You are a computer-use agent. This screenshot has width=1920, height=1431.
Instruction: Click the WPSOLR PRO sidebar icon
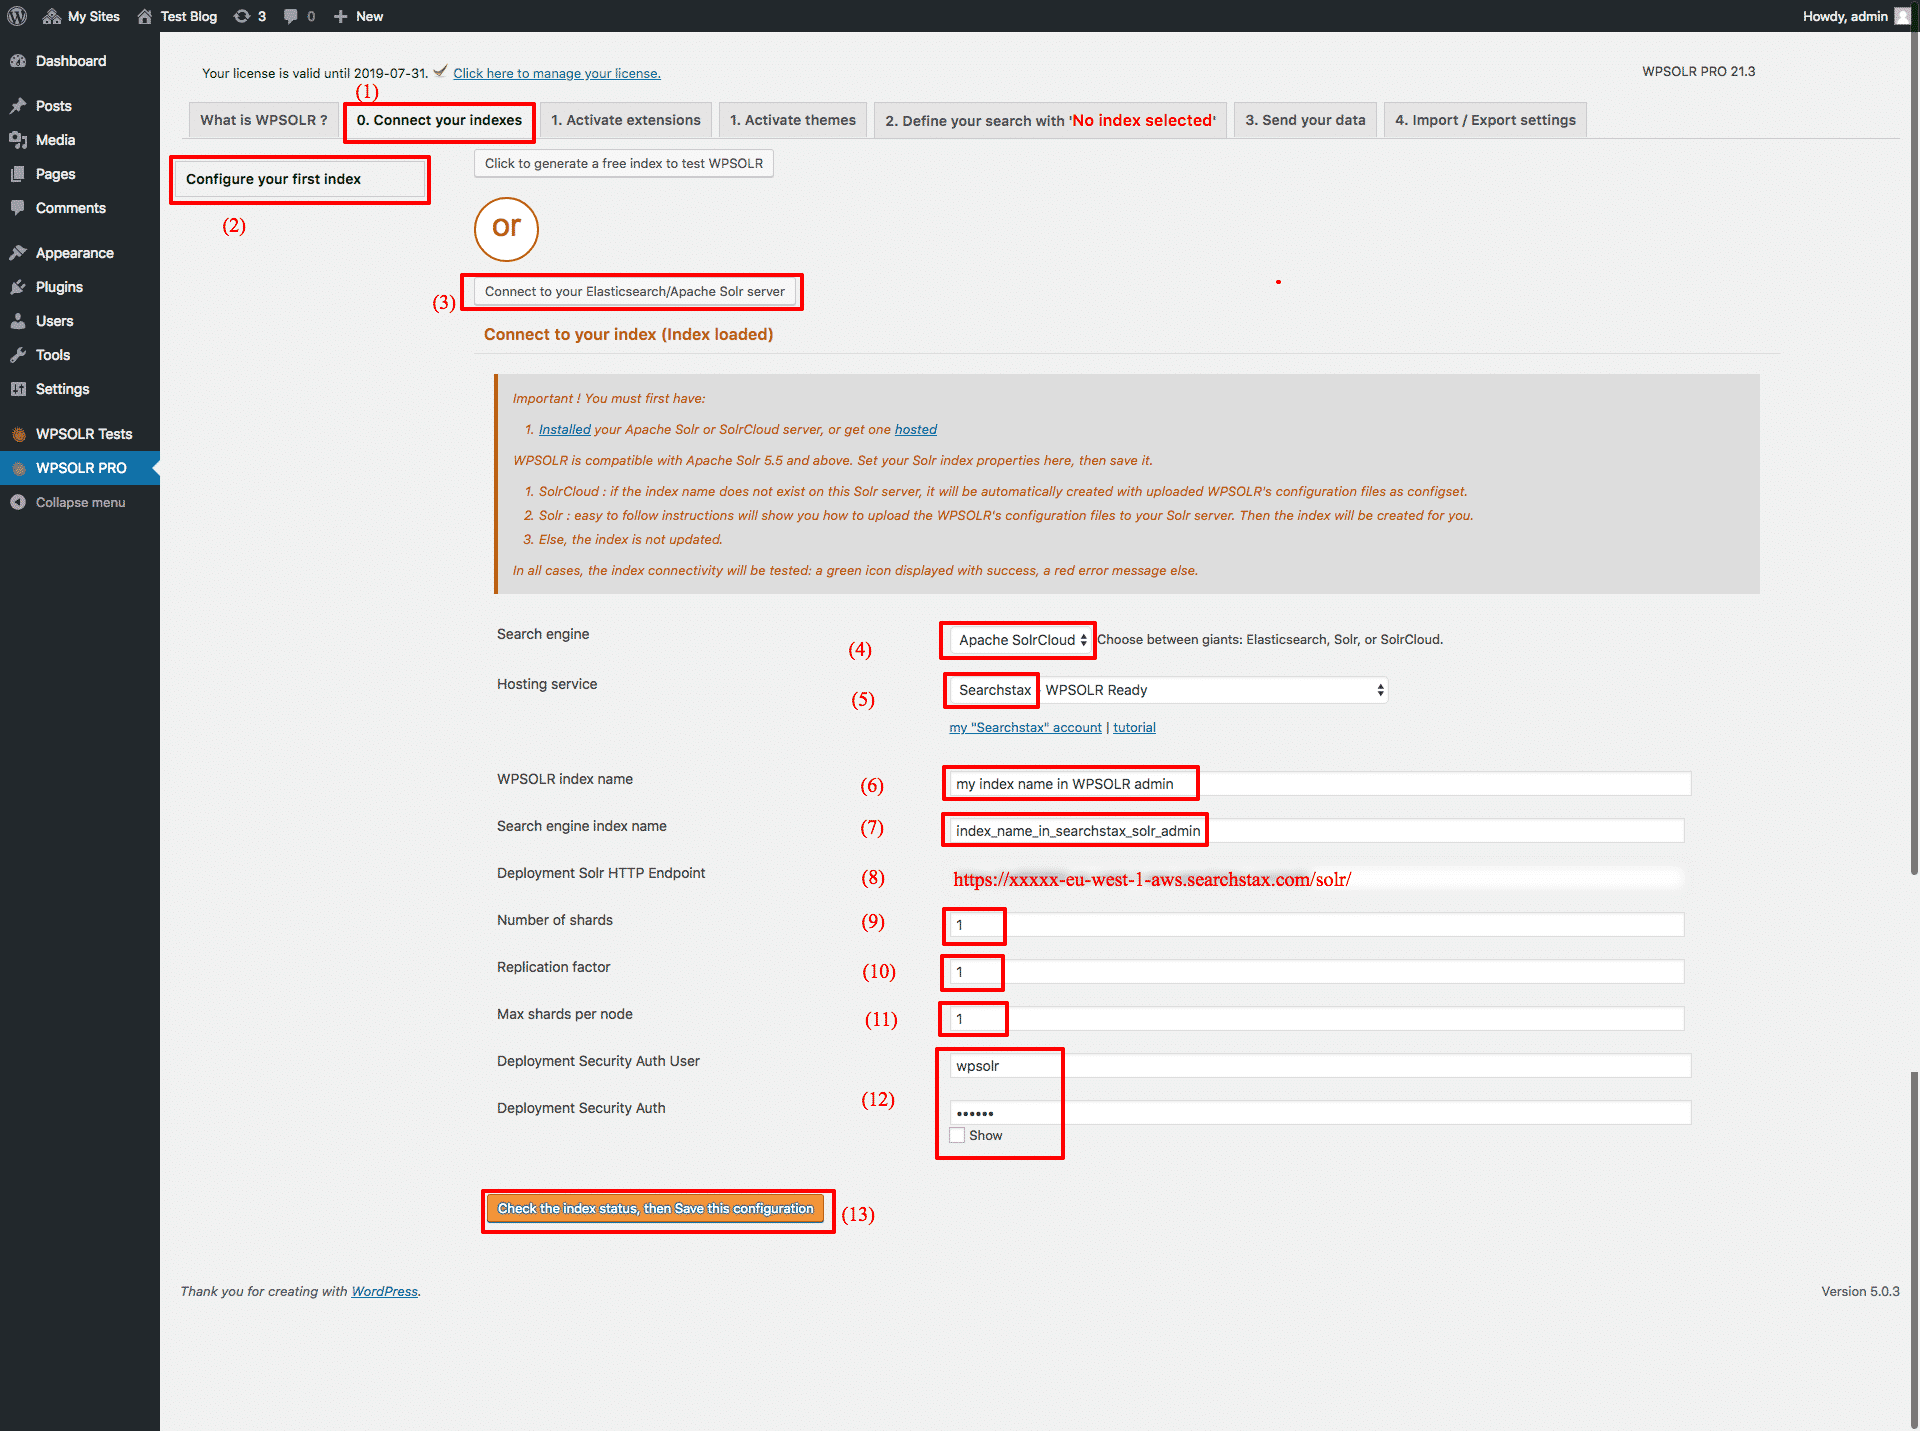tap(18, 467)
